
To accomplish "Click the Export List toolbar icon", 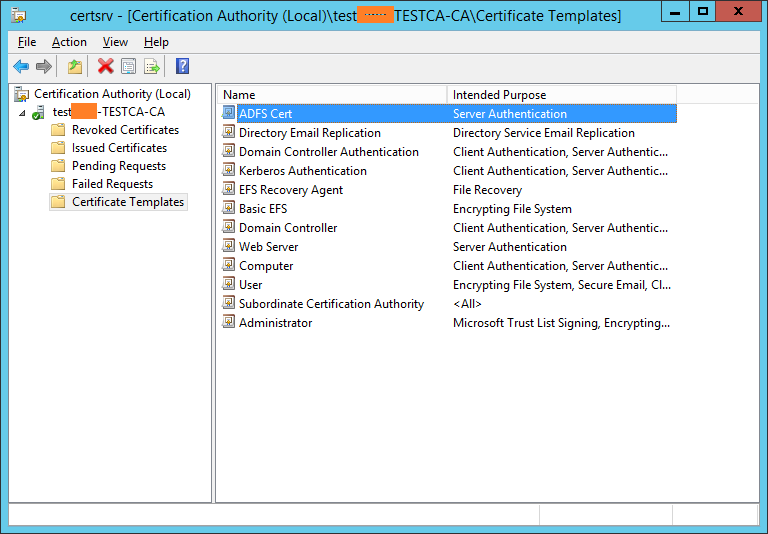I will 152,67.
